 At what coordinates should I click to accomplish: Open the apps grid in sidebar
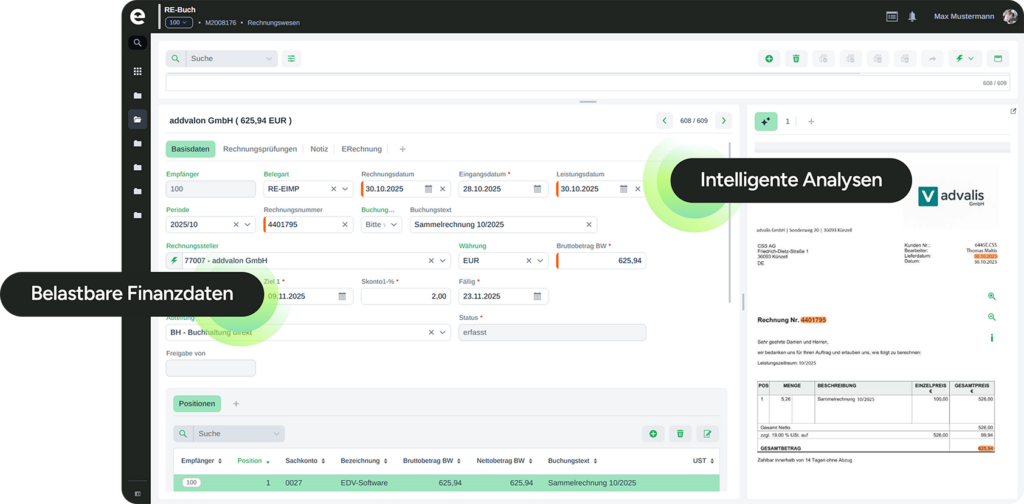pos(137,71)
